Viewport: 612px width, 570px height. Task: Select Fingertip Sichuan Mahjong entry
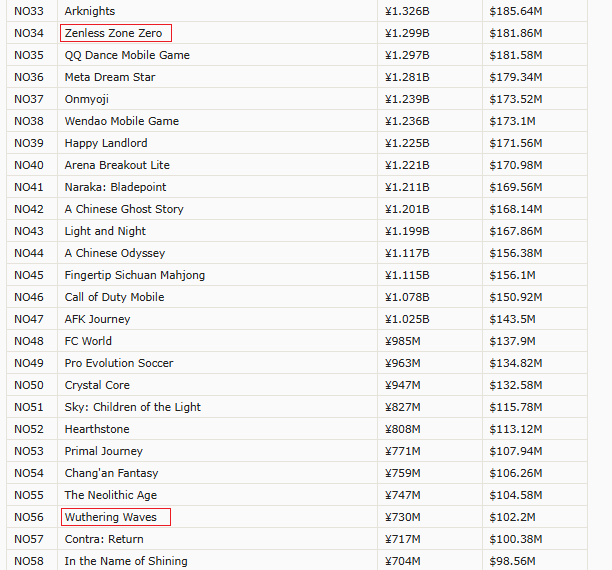pos(135,275)
